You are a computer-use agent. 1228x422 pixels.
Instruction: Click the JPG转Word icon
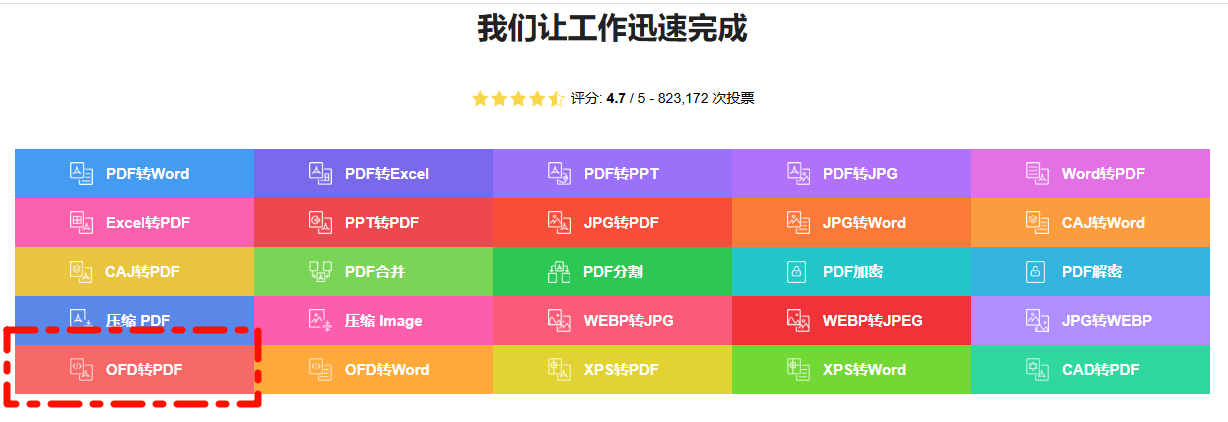pos(798,222)
